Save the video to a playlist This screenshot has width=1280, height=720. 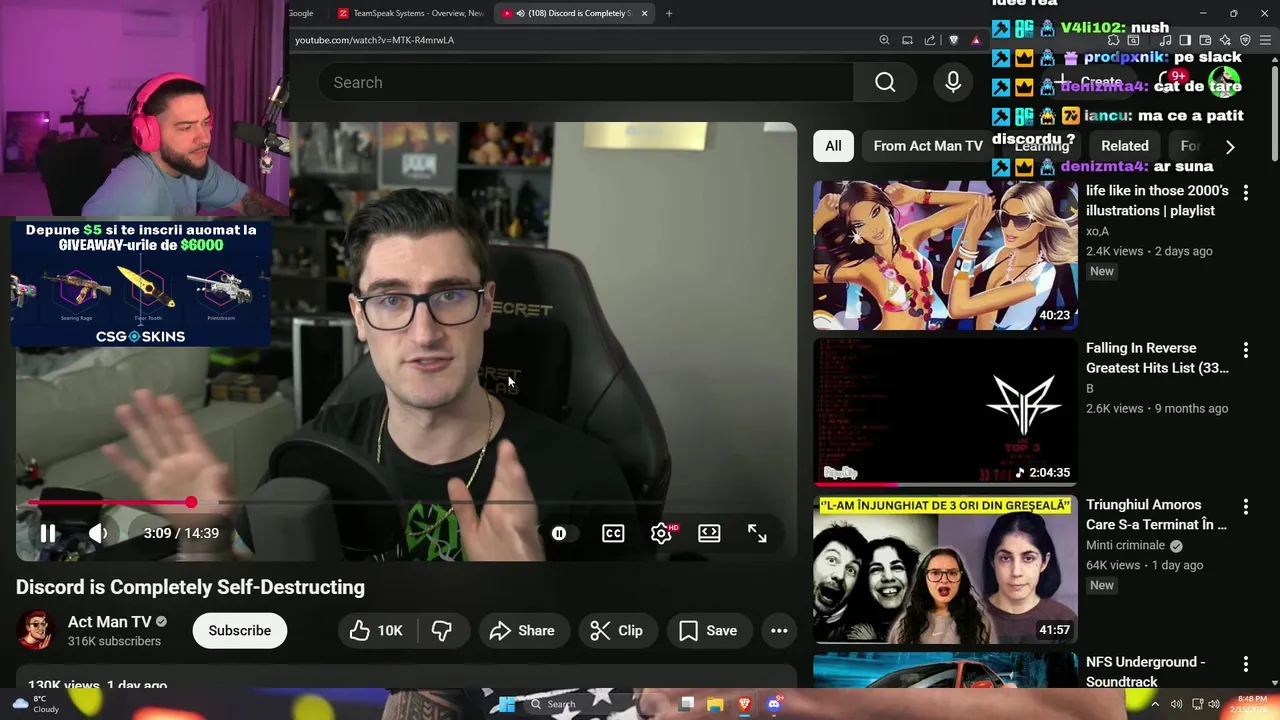coord(708,630)
